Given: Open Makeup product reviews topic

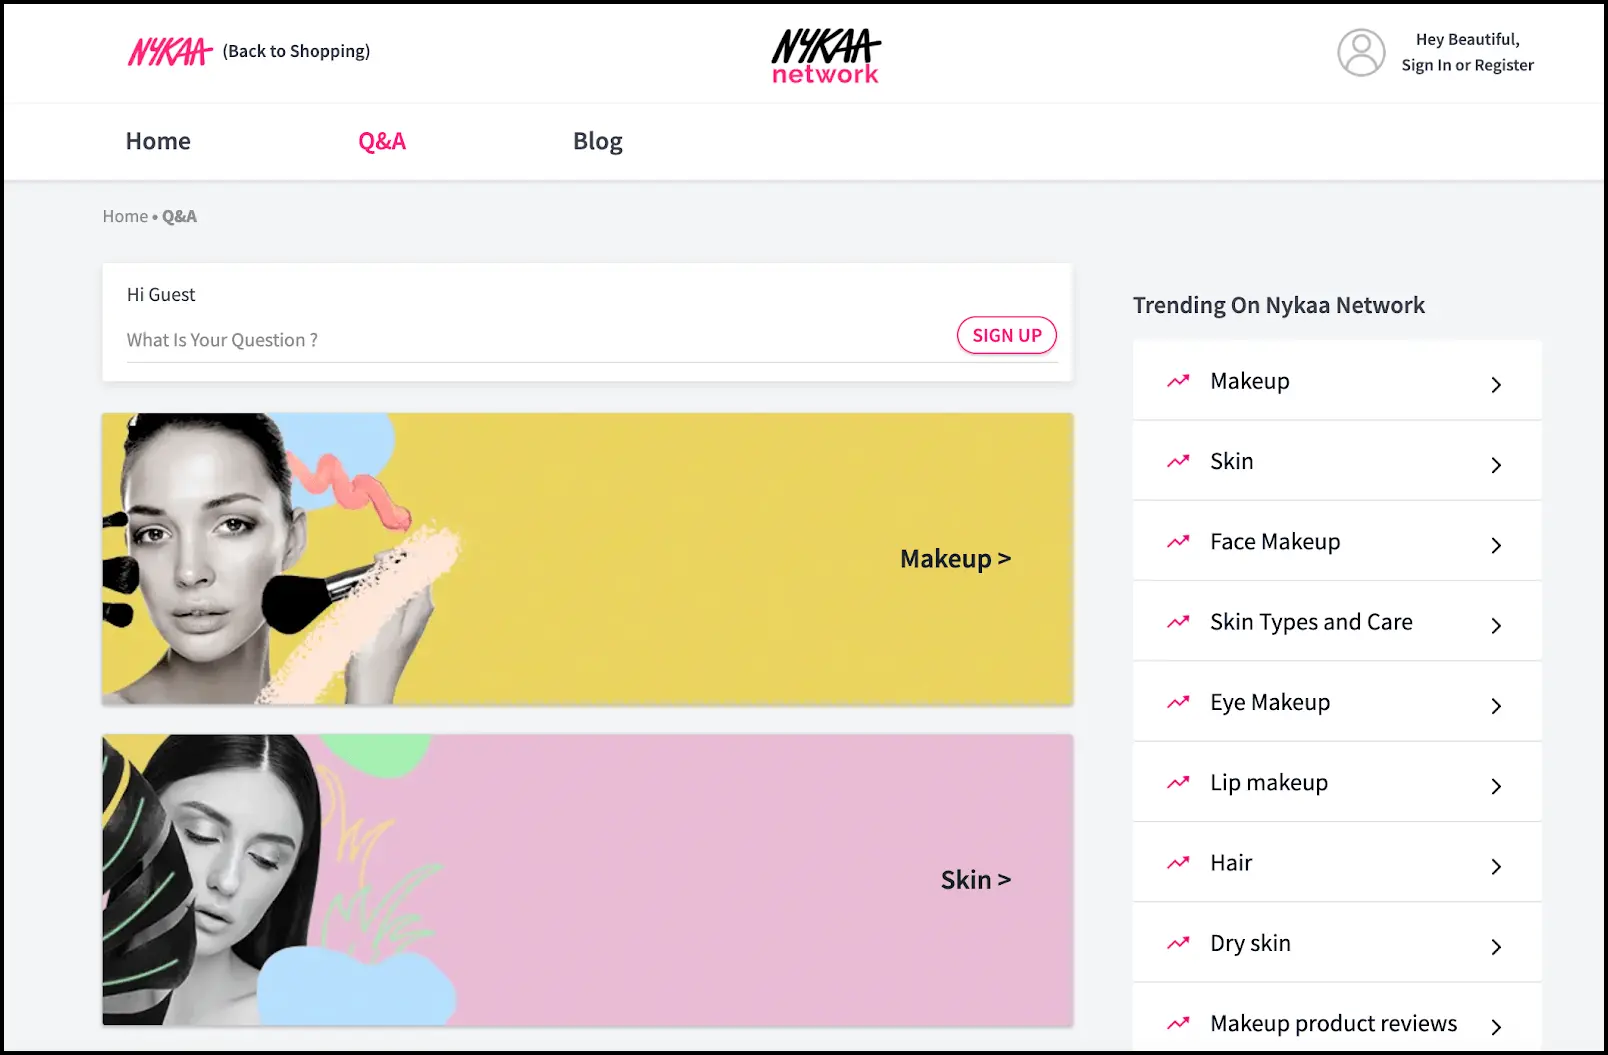Looking at the screenshot, I should pyautogui.click(x=1333, y=1023).
